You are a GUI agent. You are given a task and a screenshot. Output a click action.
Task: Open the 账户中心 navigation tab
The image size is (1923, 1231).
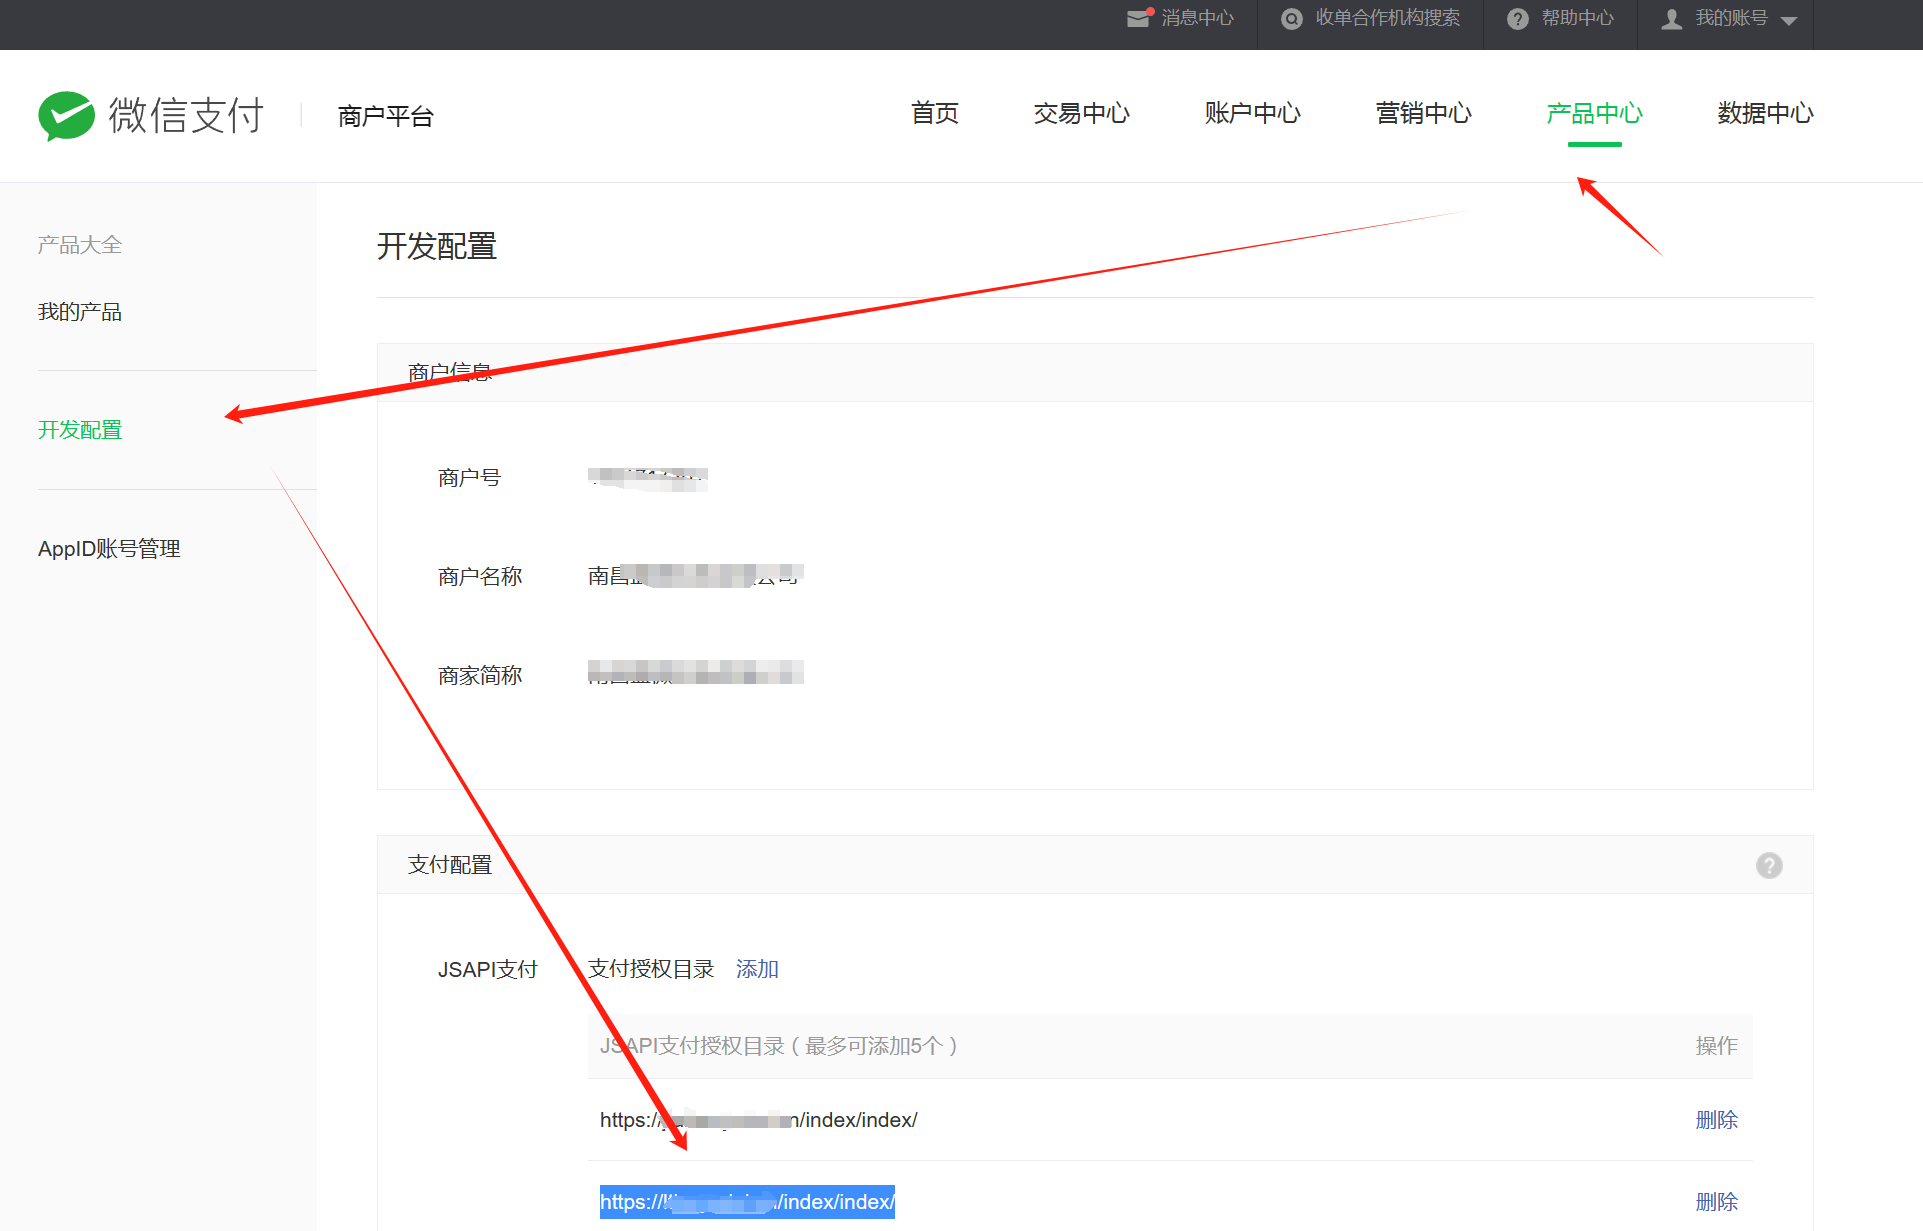(1252, 113)
